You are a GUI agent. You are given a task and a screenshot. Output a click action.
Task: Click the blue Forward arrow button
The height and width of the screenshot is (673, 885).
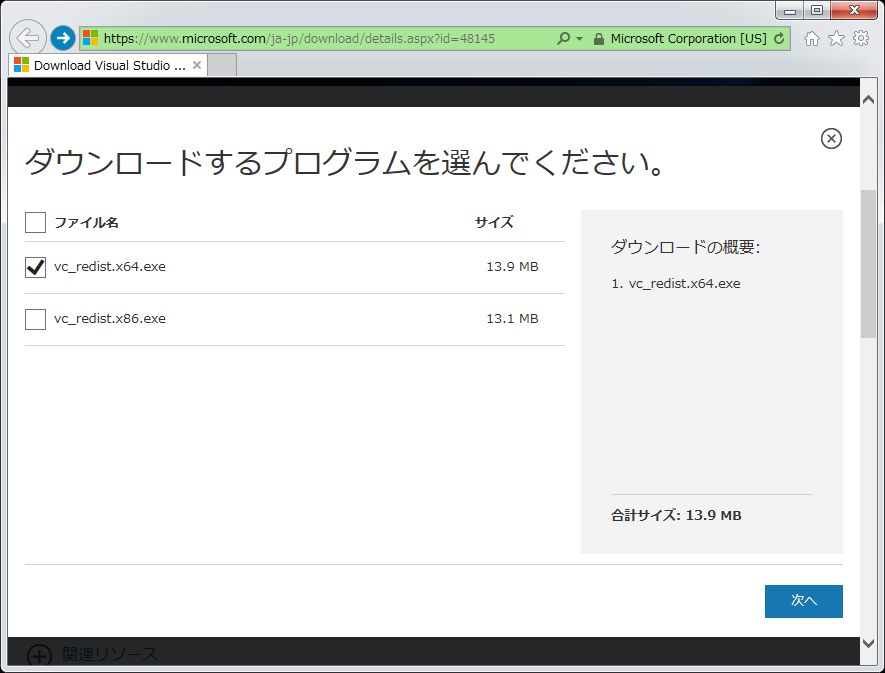click(63, 39)
